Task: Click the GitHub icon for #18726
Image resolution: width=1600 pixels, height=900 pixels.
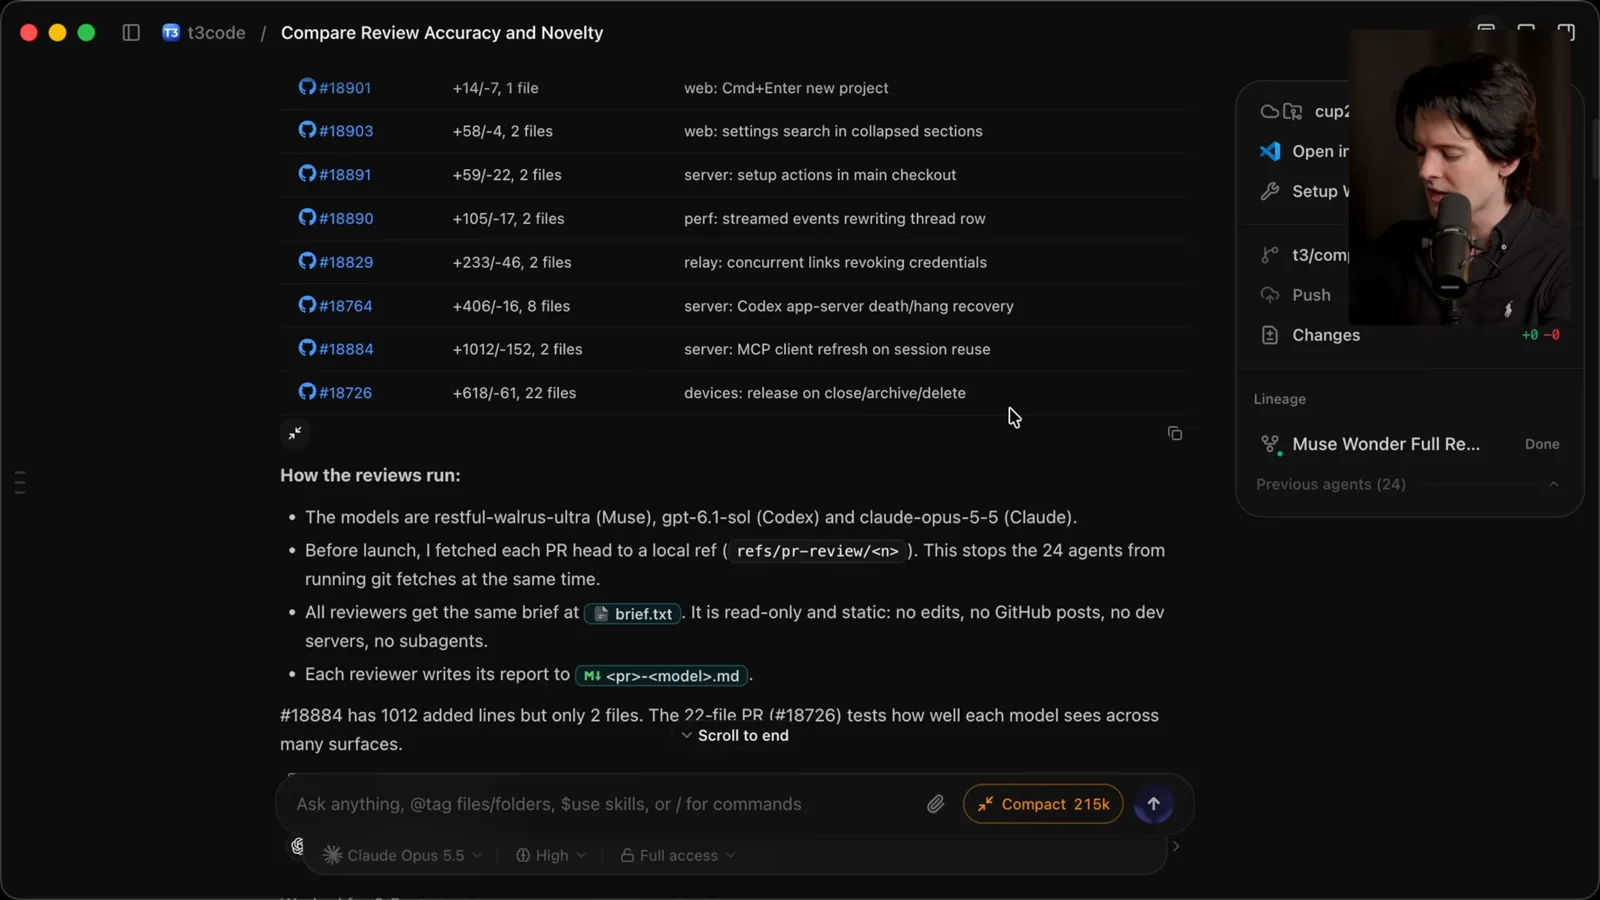Action: 307,392
